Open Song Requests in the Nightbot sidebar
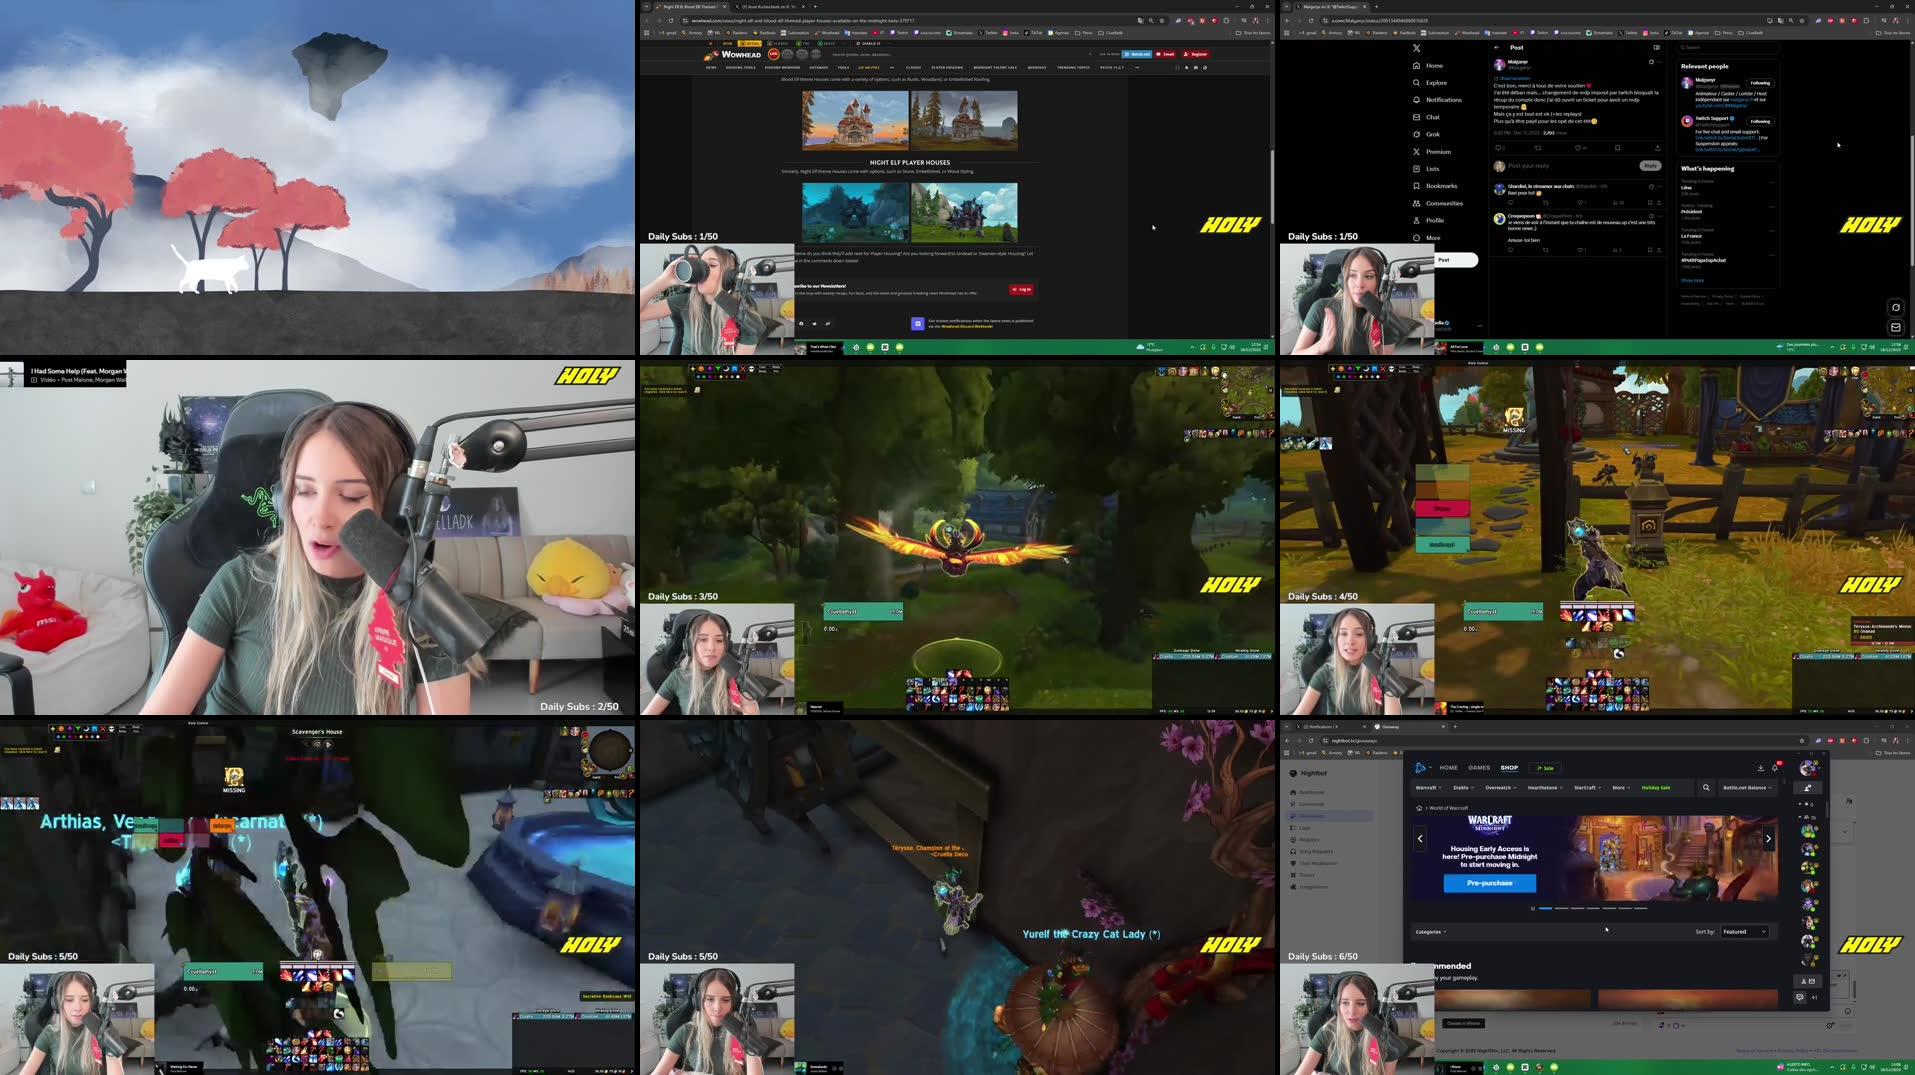Screen dimensions: 1915x1075 pos(1316,851)
